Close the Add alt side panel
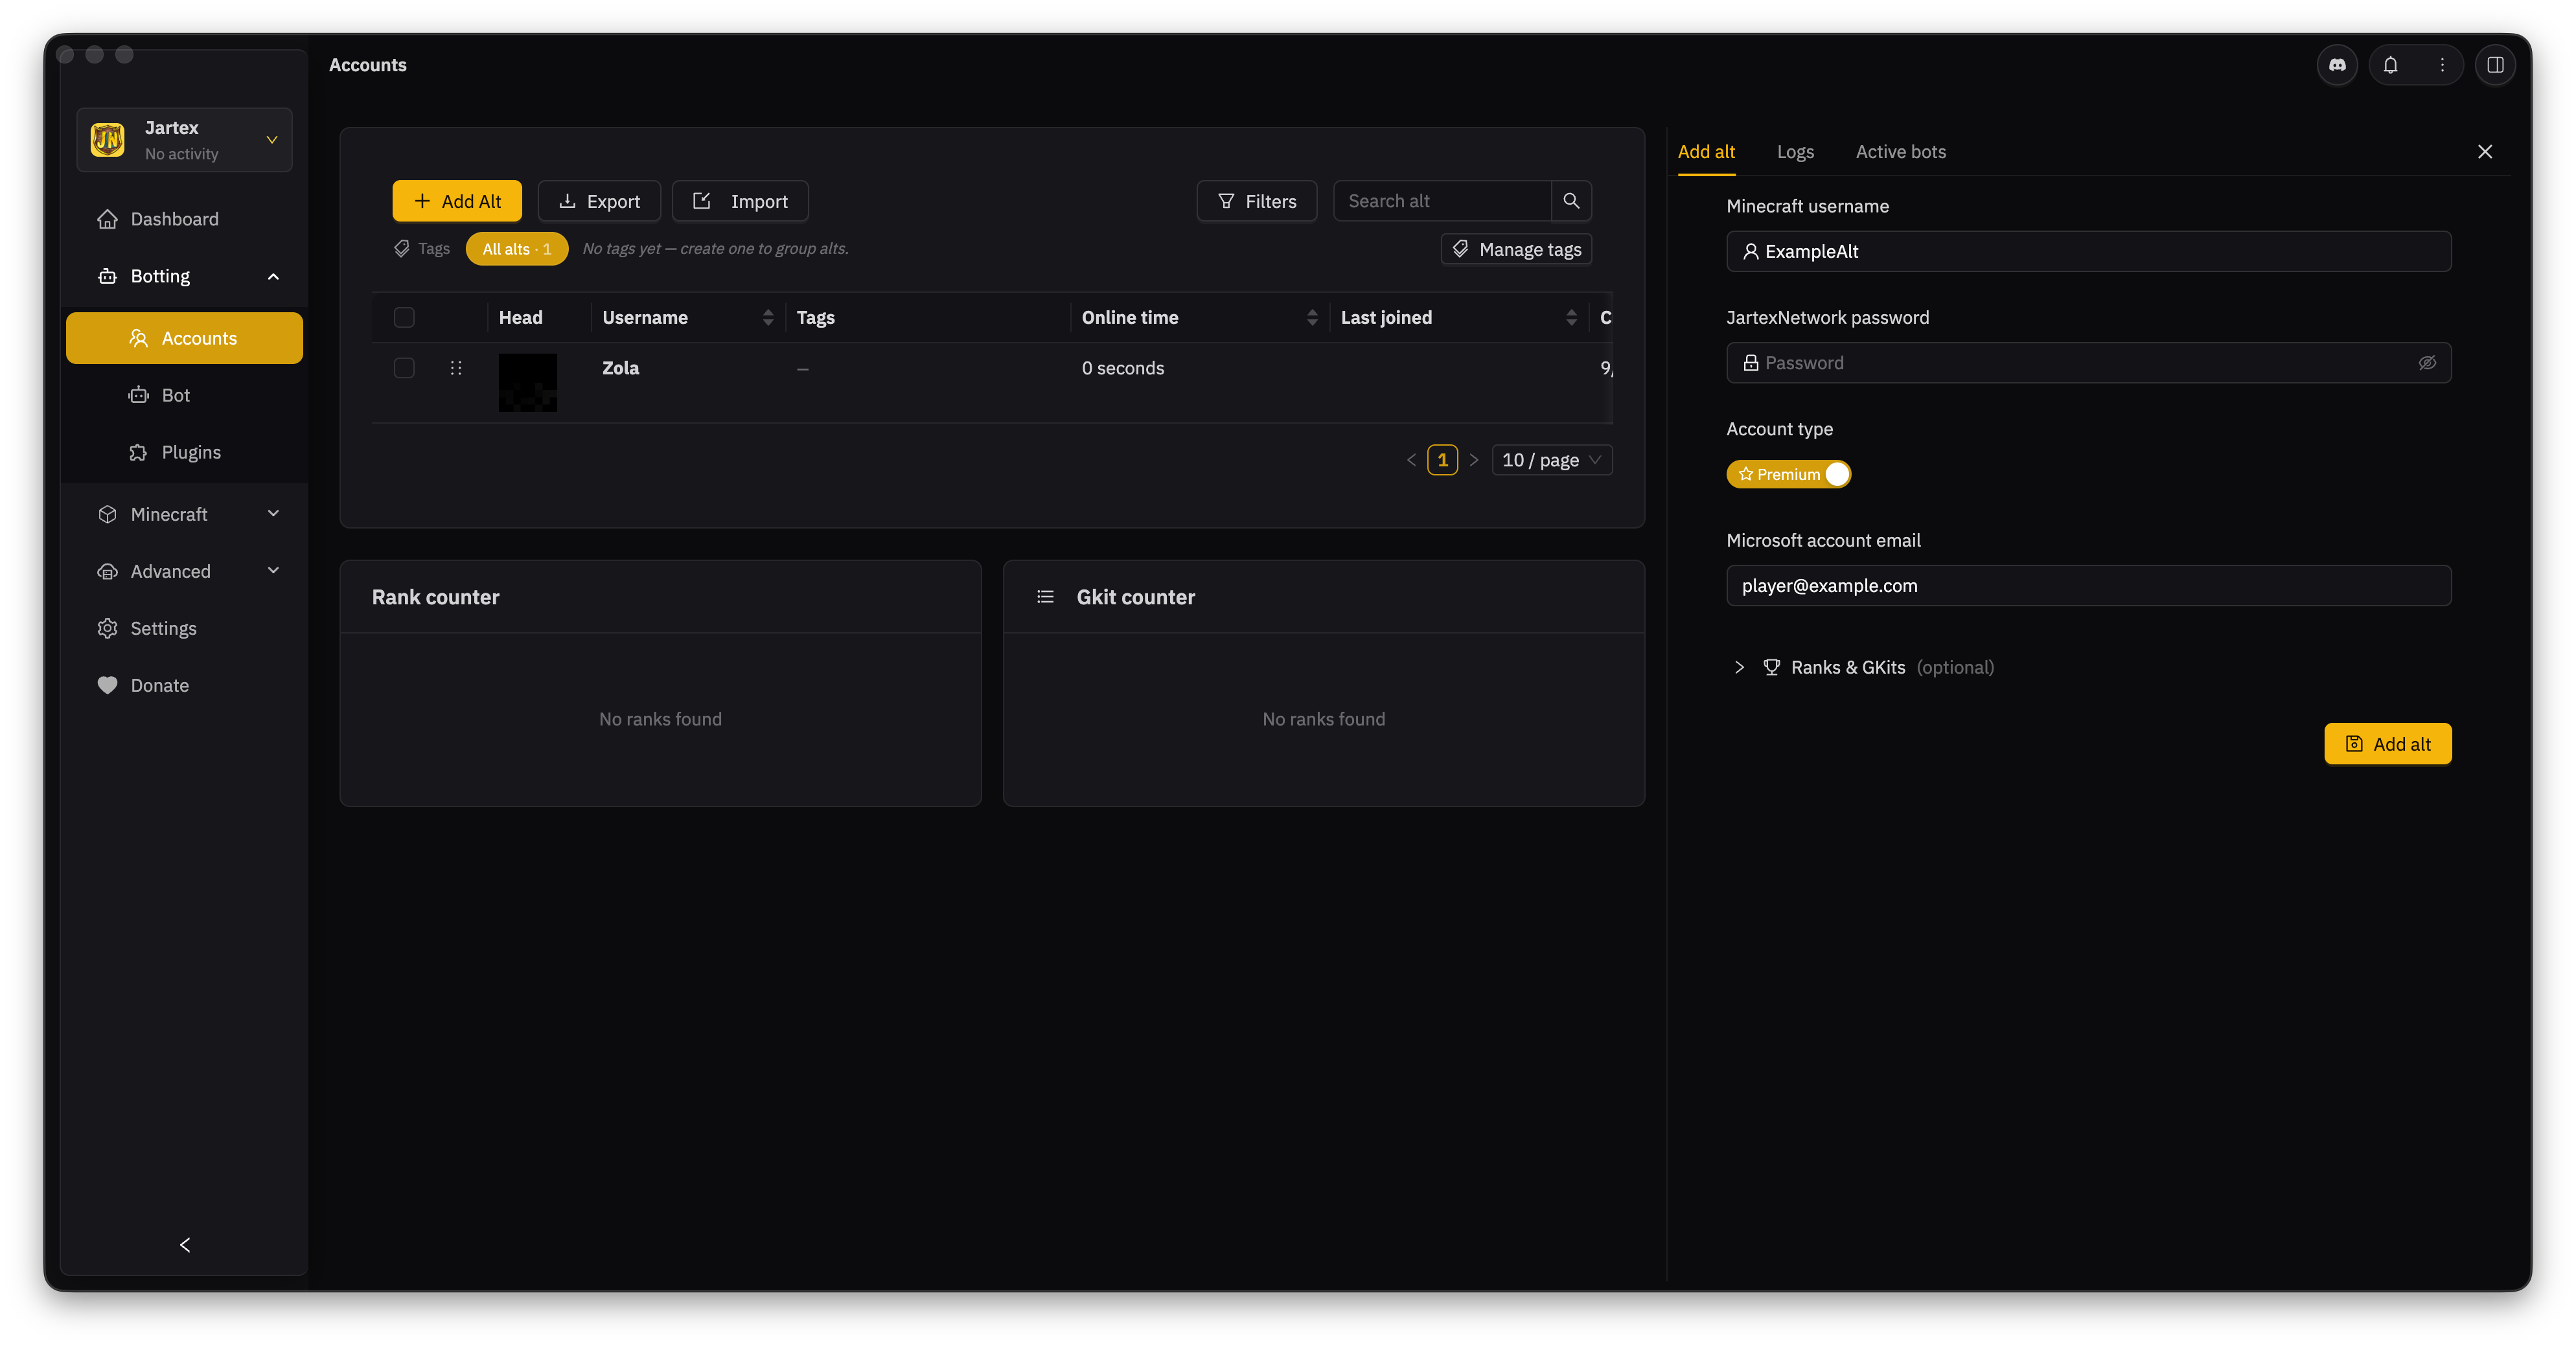The image size is (2576, 1346). tap(2484, 152)
